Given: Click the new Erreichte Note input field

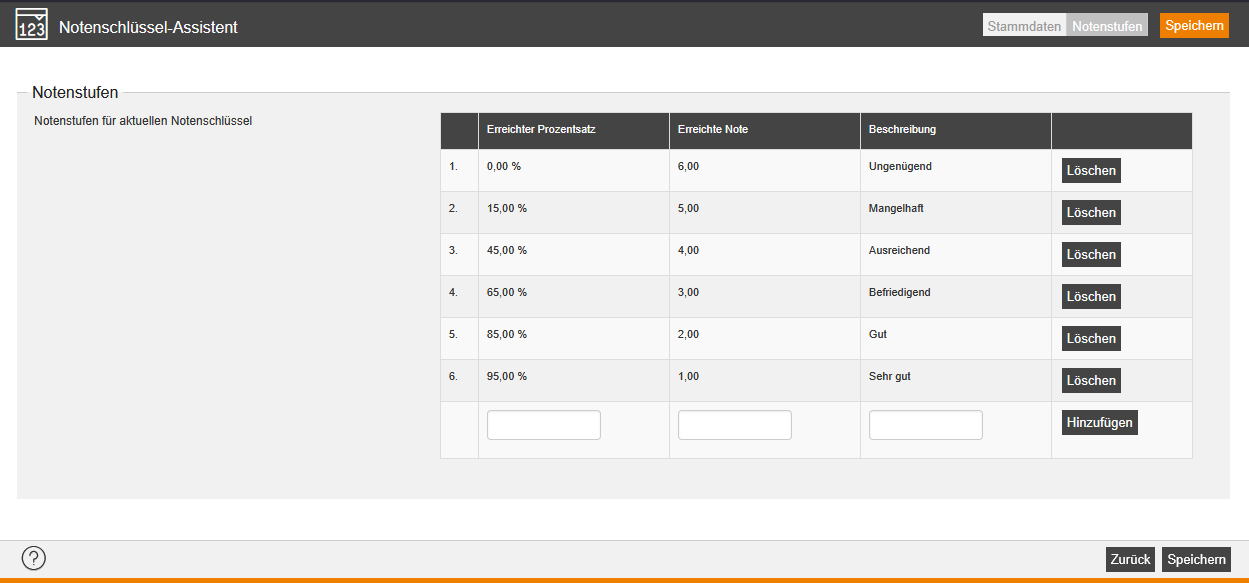Looking at the screenshot, I should (x=734, y=425).
